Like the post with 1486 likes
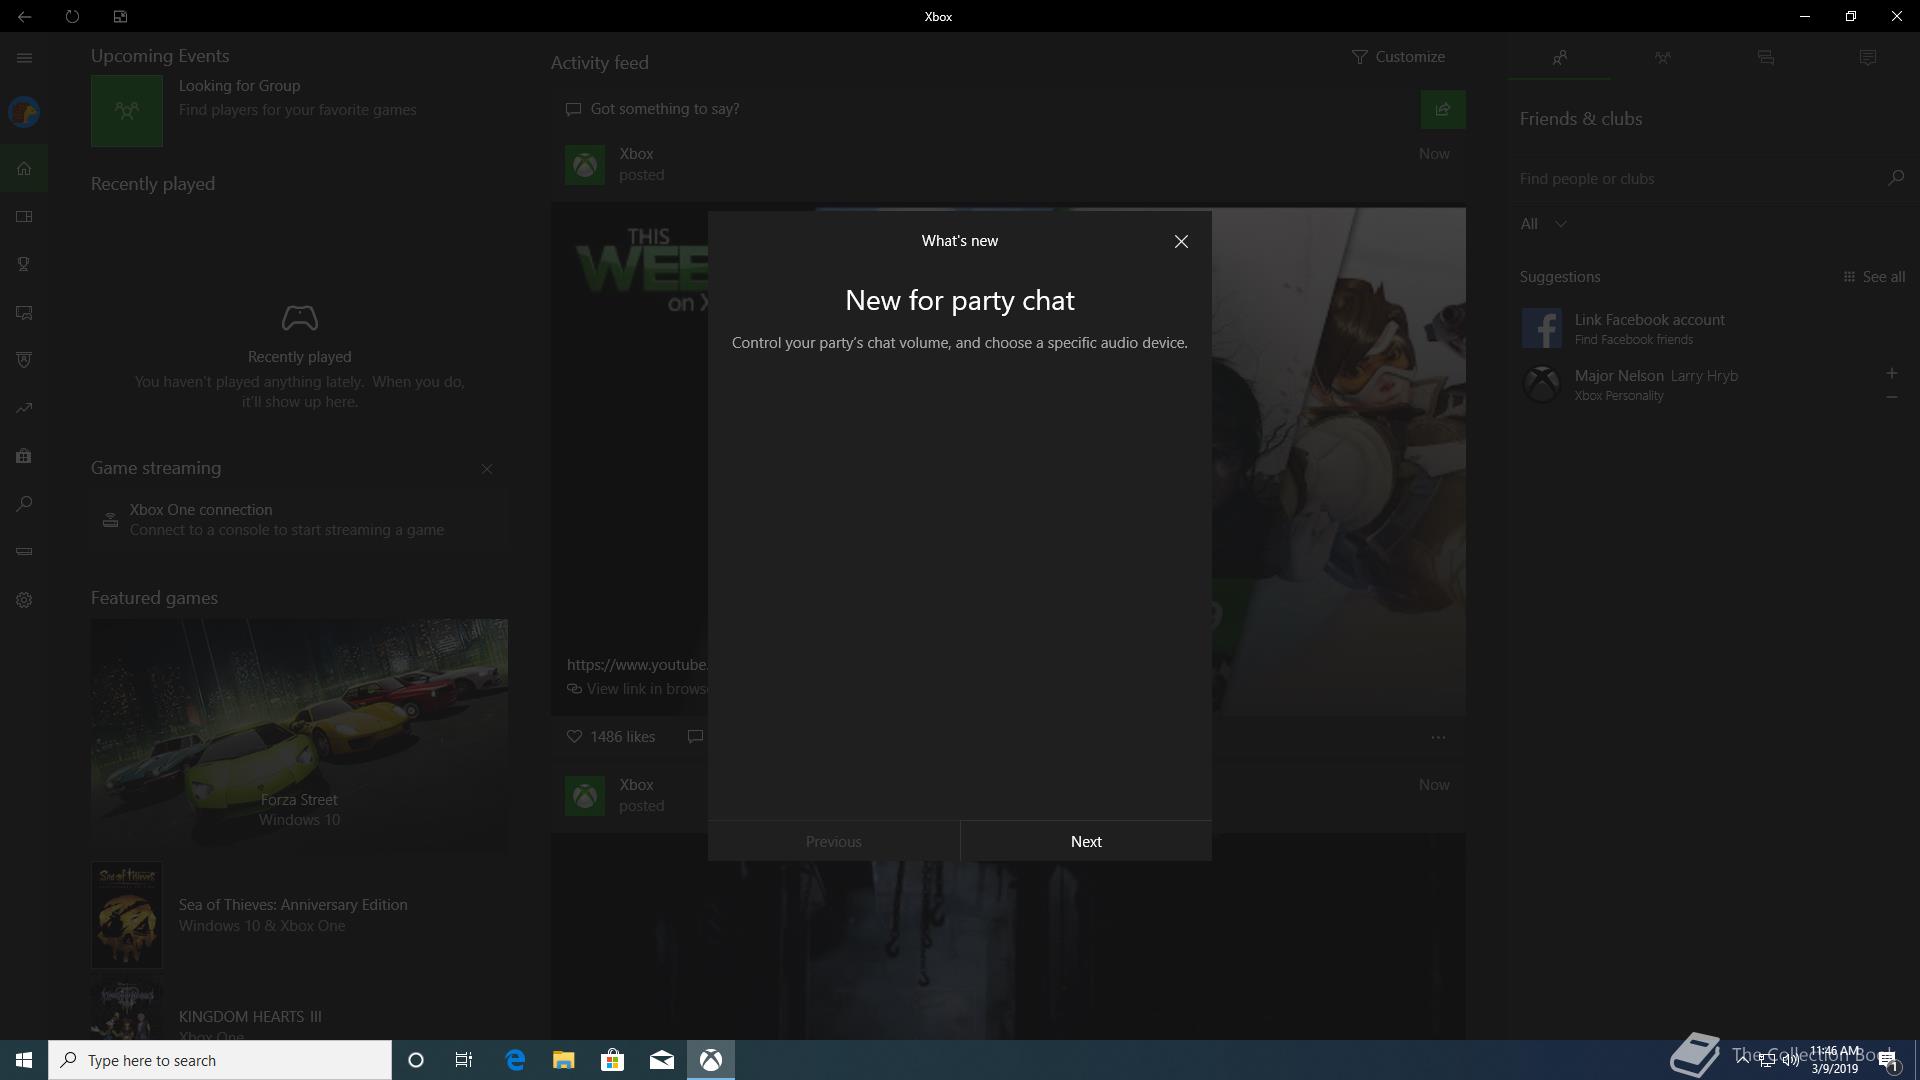The width and height of the screenshot is (1920, 1080). coord(610,737)
